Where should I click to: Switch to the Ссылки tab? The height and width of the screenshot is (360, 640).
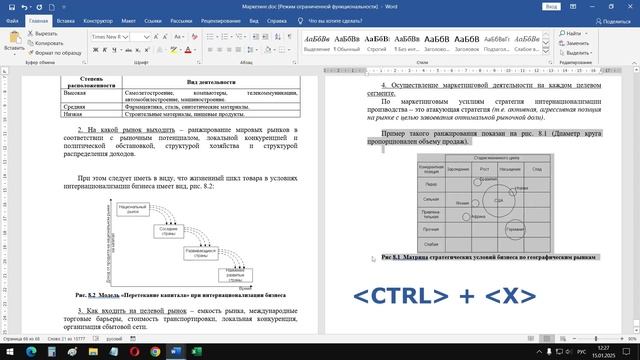point(153,21)
